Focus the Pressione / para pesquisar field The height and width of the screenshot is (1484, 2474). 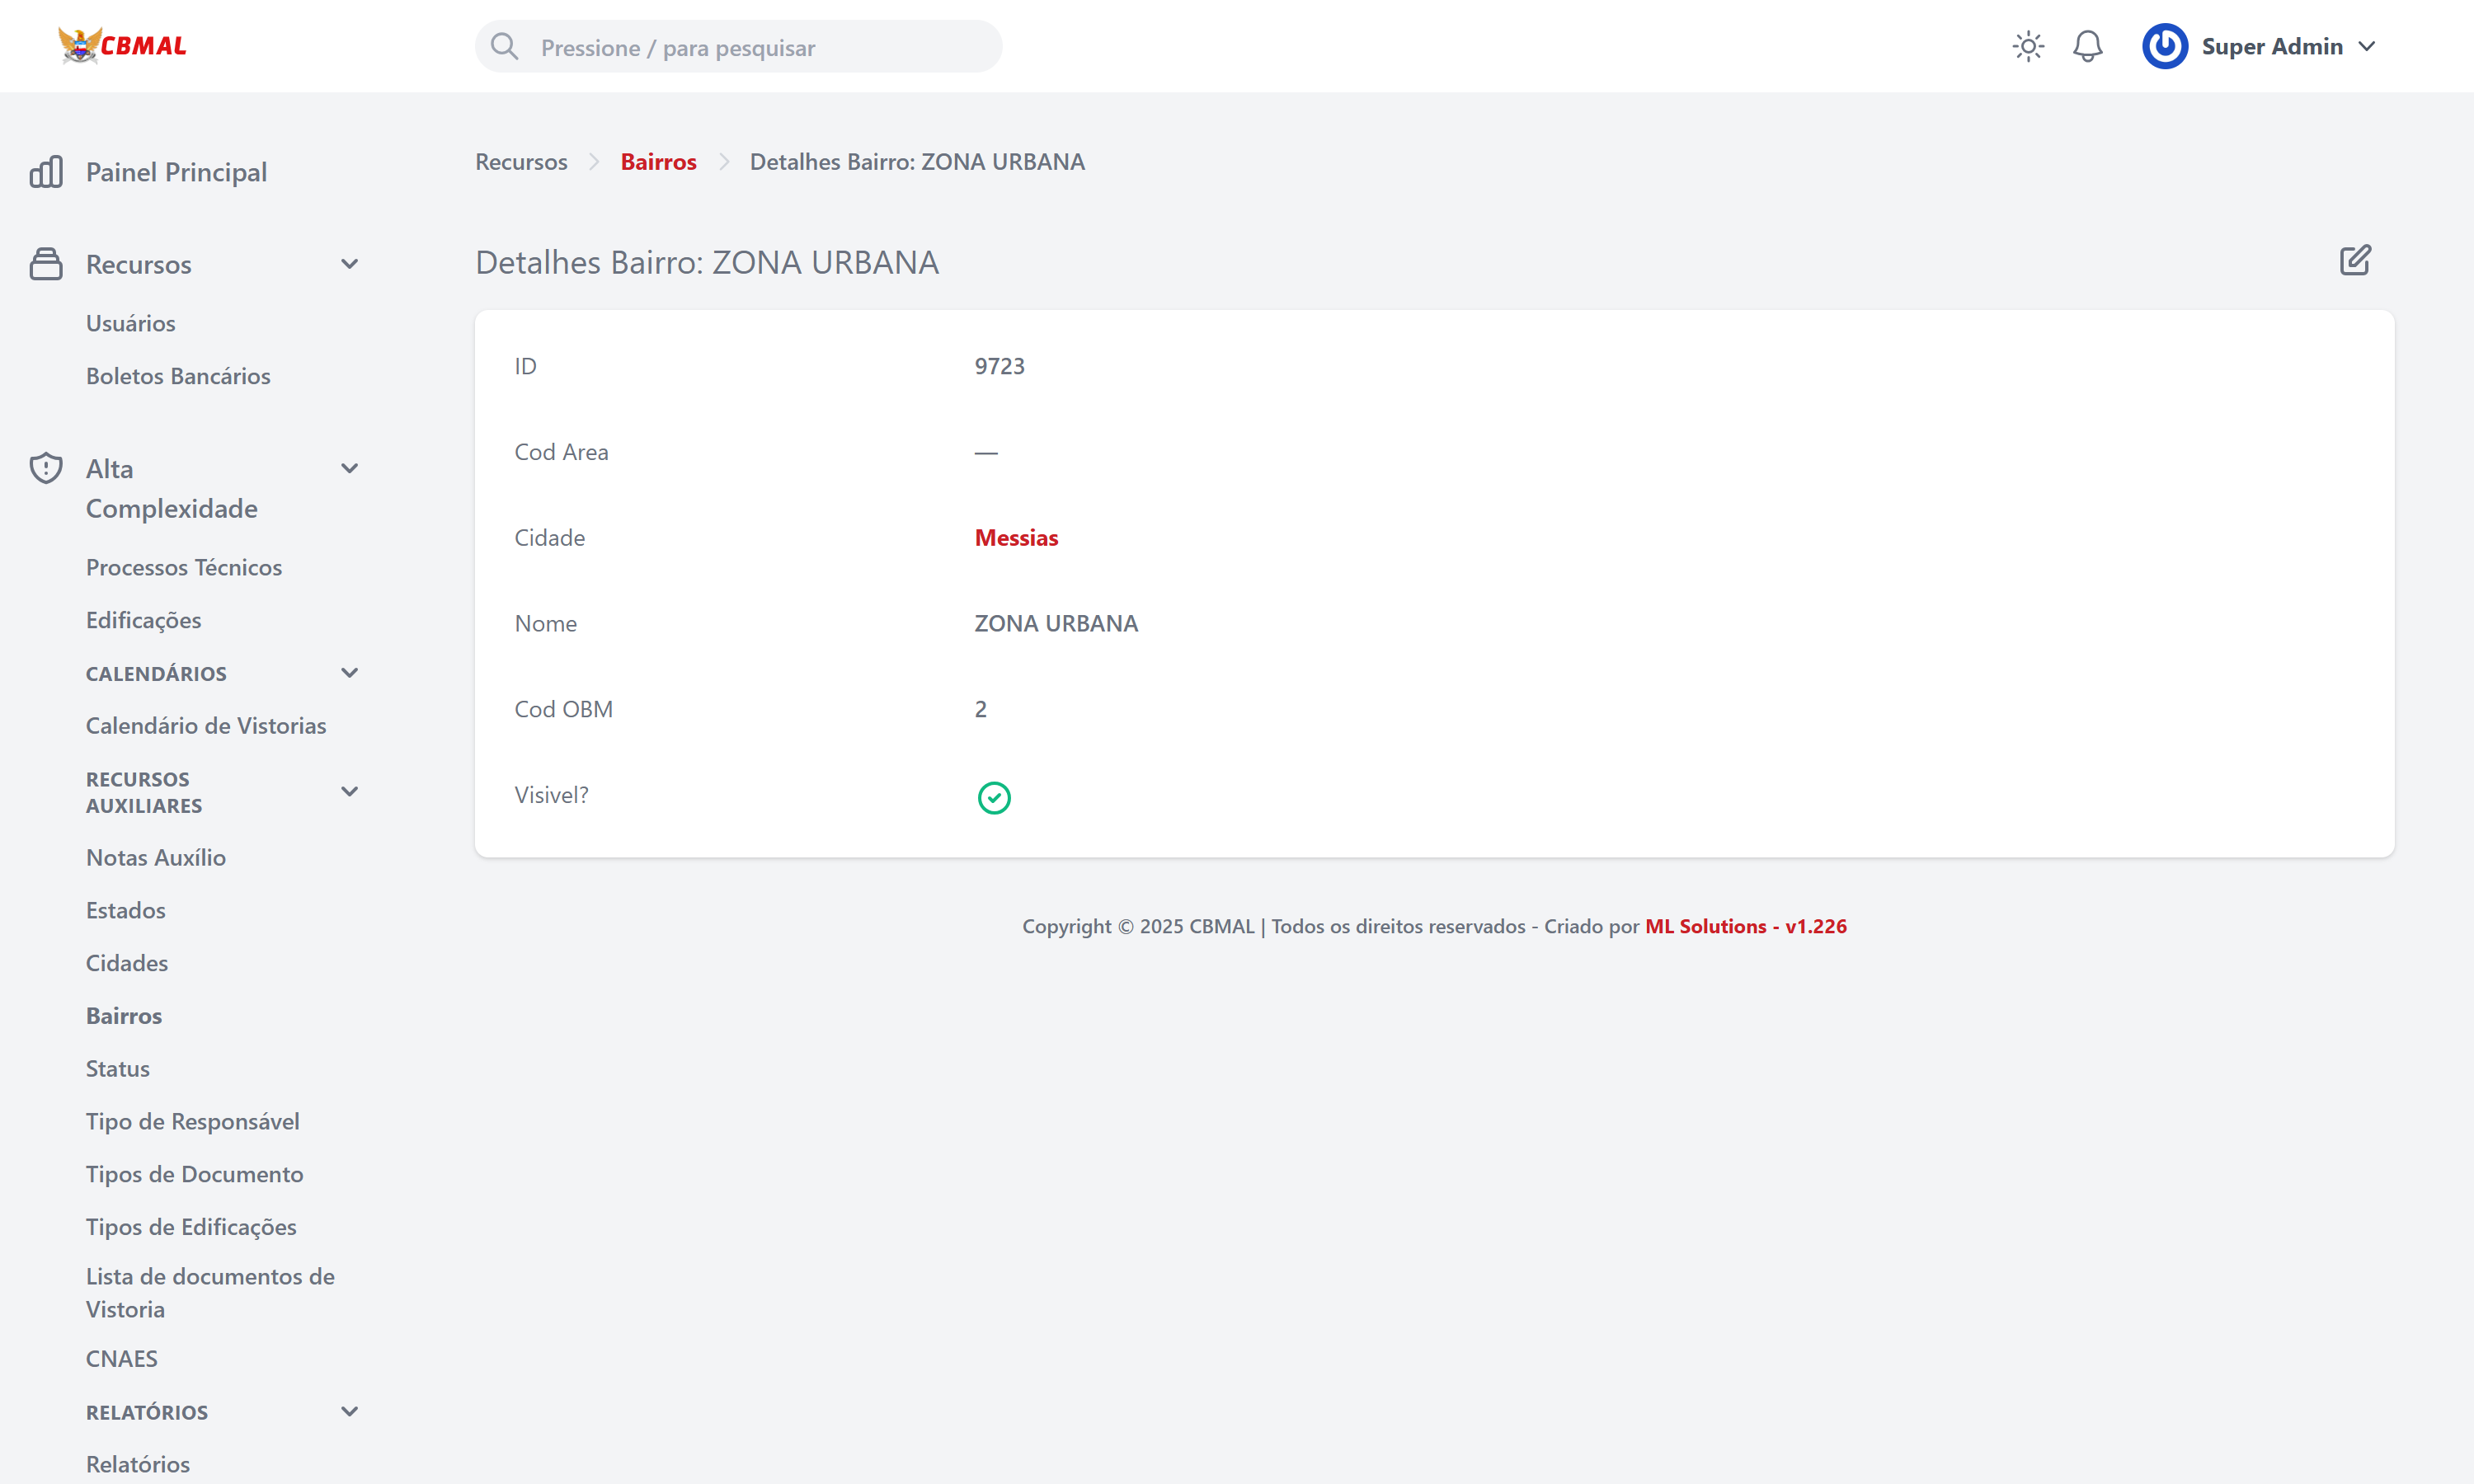click(760, 47)
